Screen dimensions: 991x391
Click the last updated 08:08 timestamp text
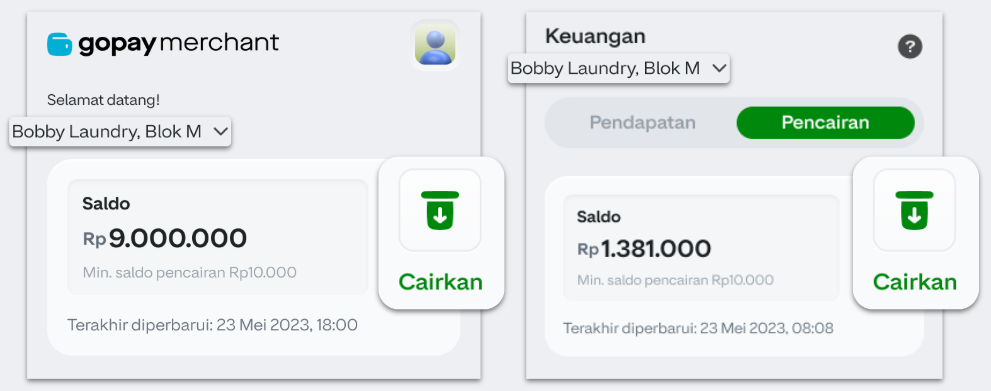point(698,328)
